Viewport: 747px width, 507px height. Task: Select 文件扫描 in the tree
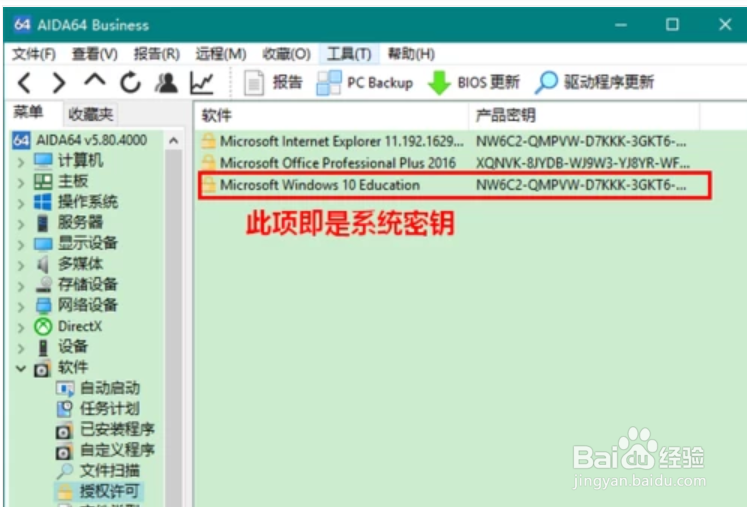[110, 471]
